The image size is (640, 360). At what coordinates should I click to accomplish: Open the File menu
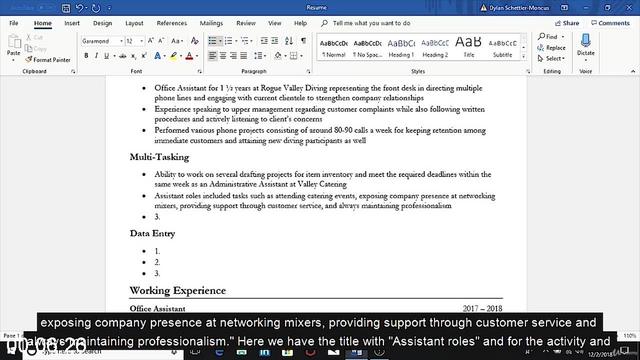pyautogui.click(x=14, y=23)
